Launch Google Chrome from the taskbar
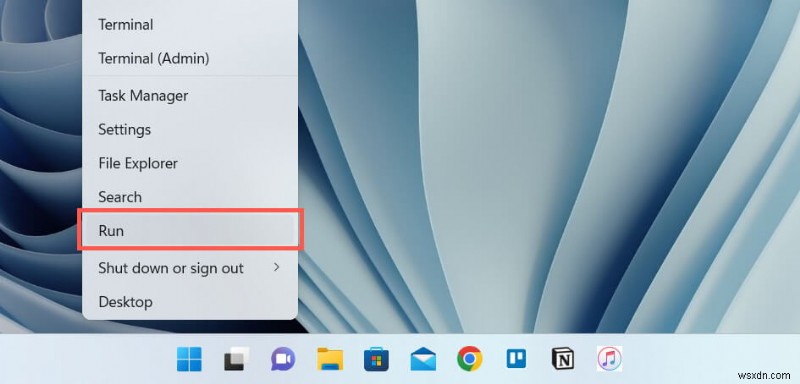The height and width of the screenshot is (384, 800). pyautogui.click(x=470, y=359)
